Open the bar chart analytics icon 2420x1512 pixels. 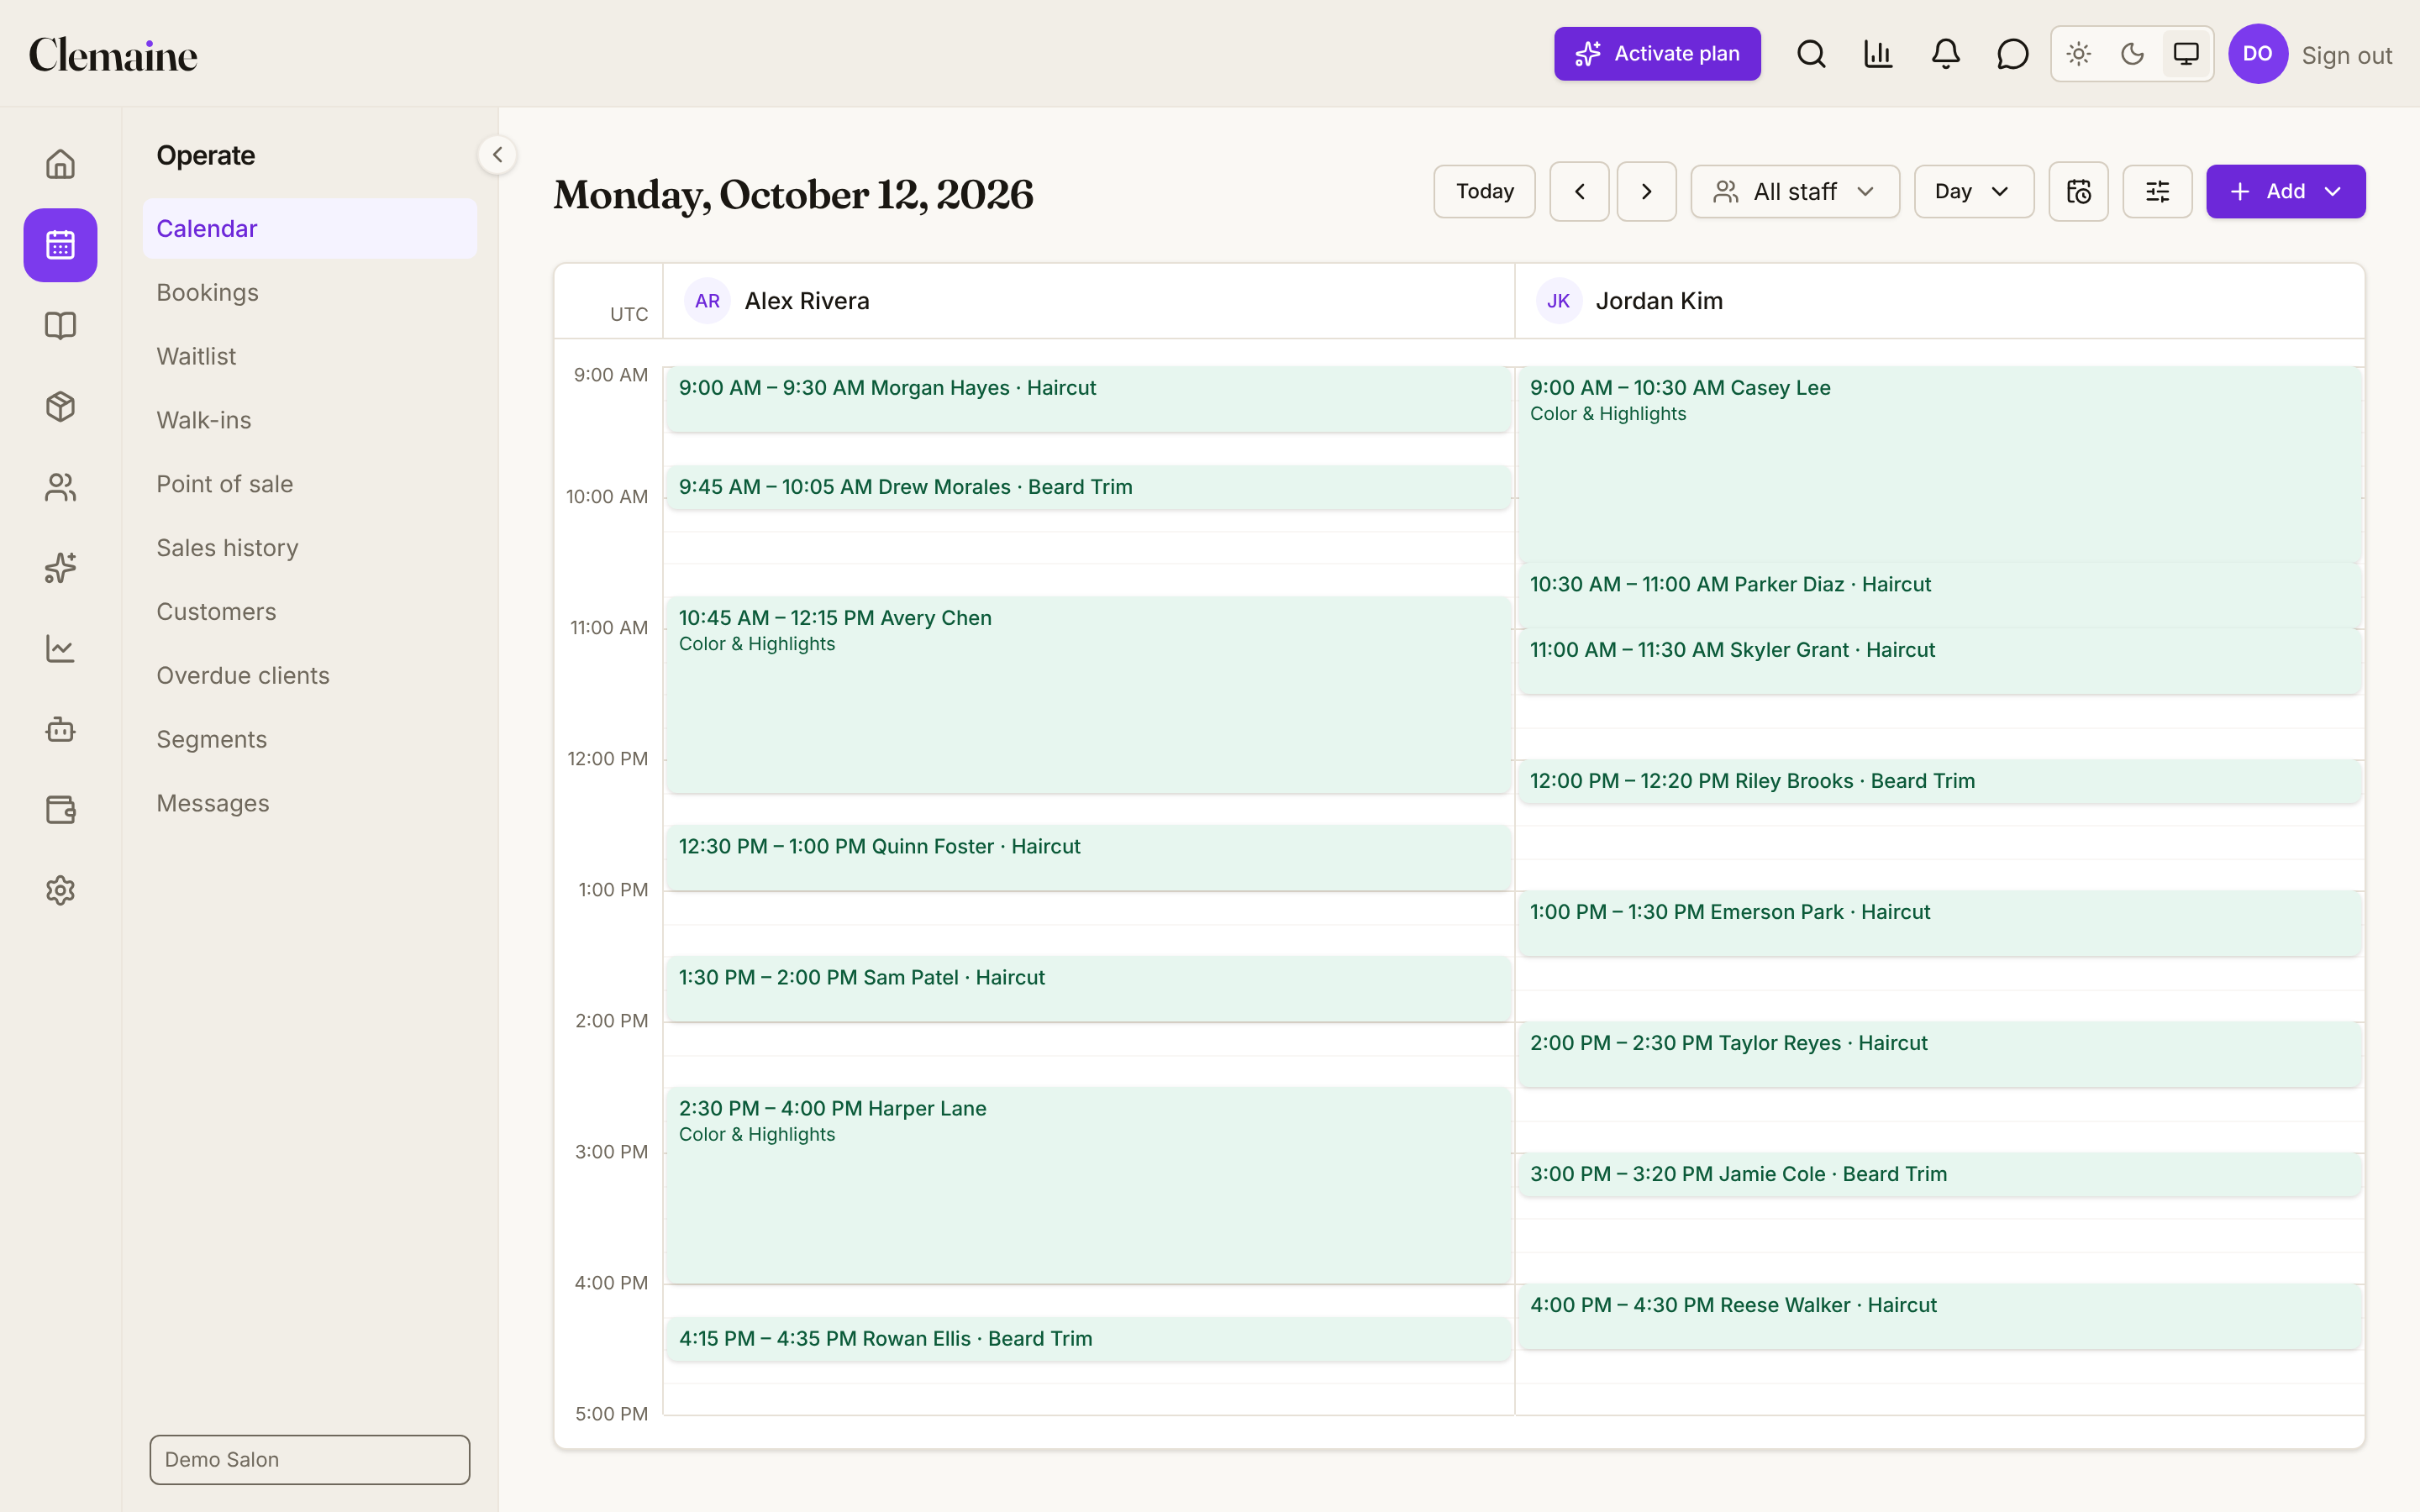click(1878, 54)
